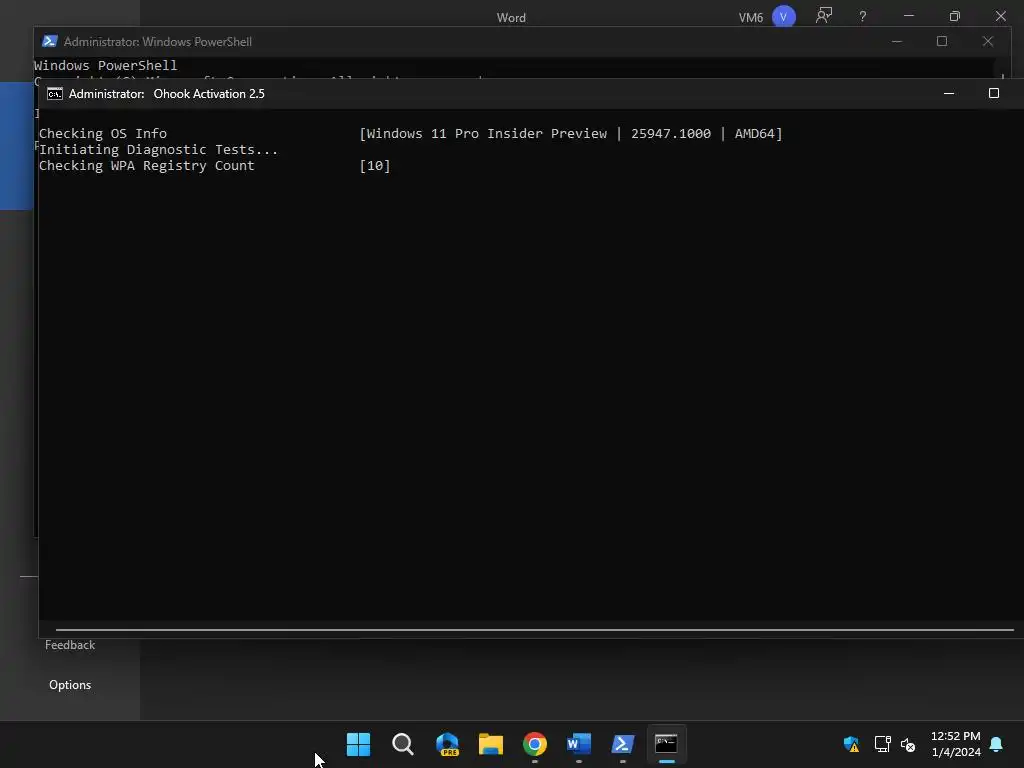Switch to Google Chrome on taskbar
The image size is (1024, 768).
534,744
